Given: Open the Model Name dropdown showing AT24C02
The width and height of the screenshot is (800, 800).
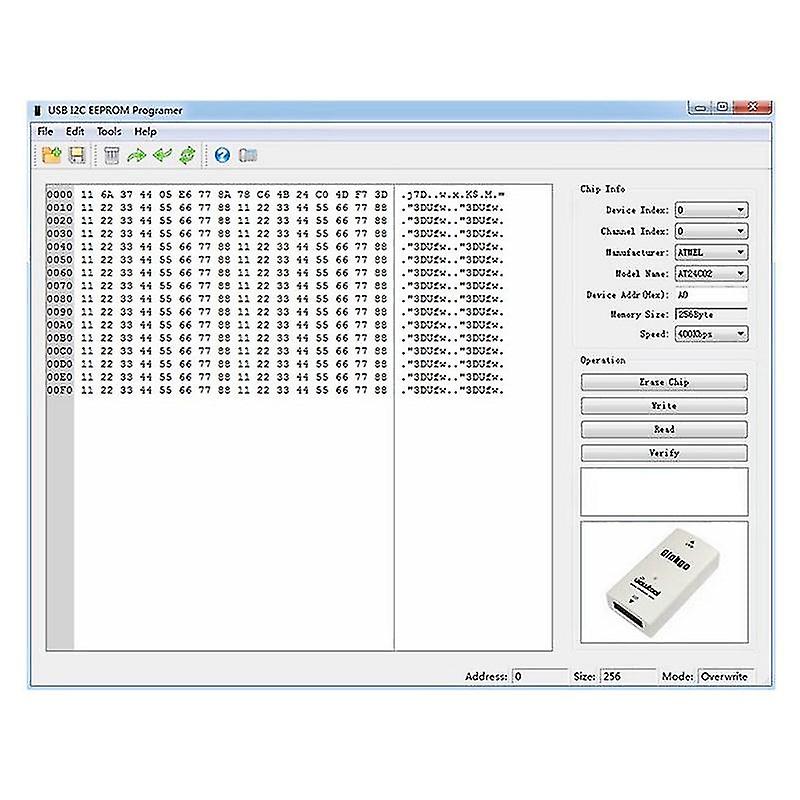Looking at the screenshot, I should pyautogui.click(x=741, y=273).
